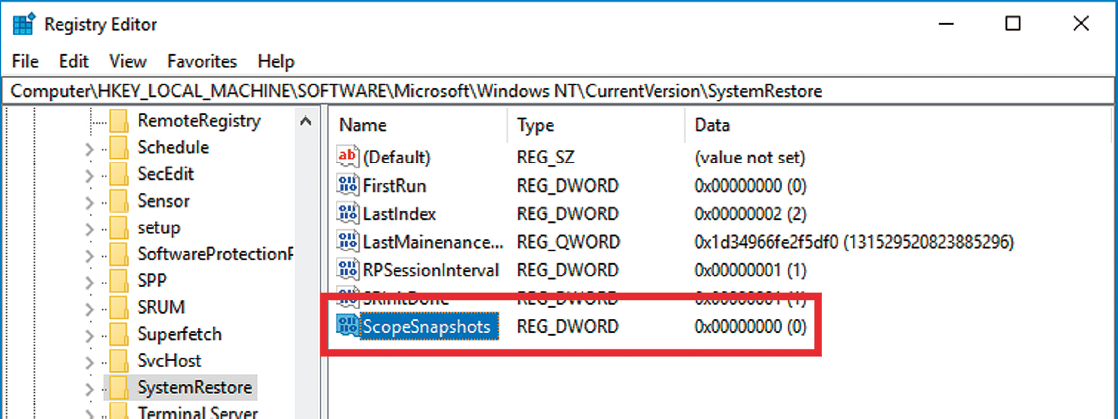This screenshot has height=419, width=1118.
Task: Open the Edit menu
Action: point(74,61)
